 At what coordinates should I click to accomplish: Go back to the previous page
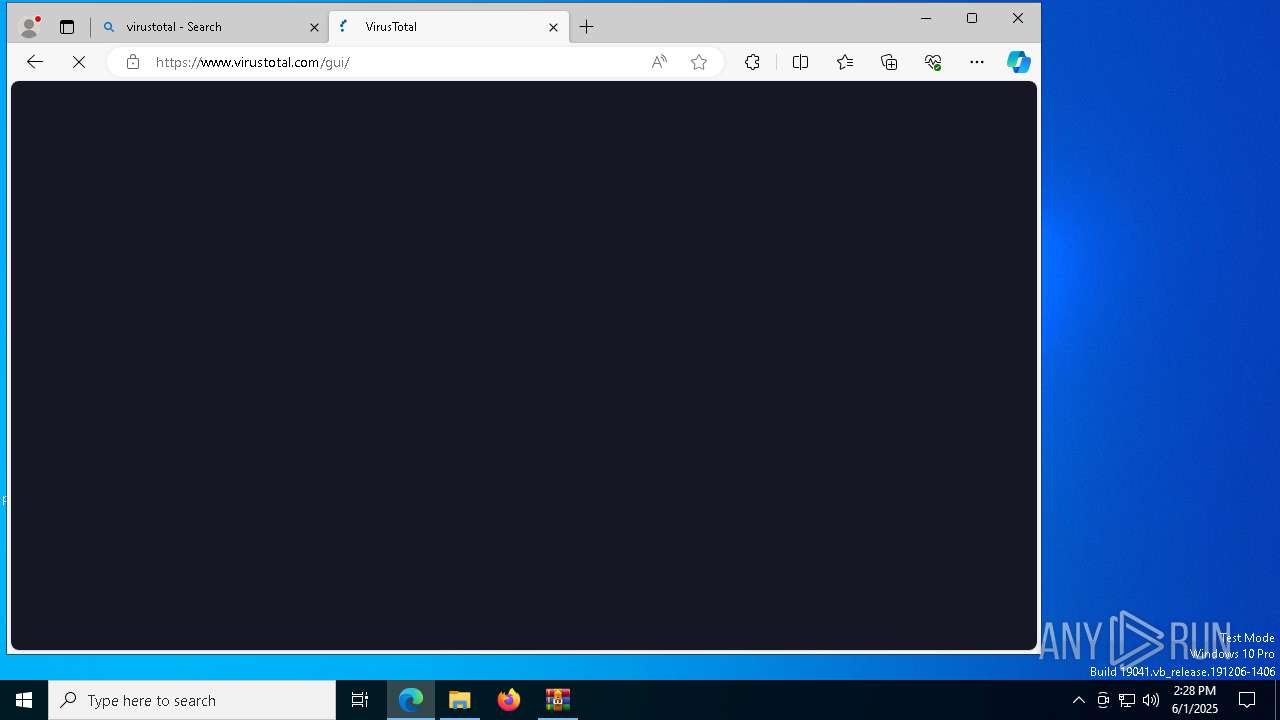click(x=35, y=62)
